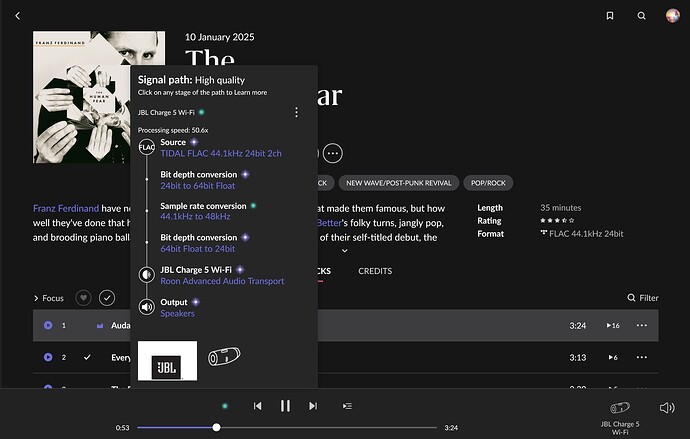Expand the Focus chevron

36,298
